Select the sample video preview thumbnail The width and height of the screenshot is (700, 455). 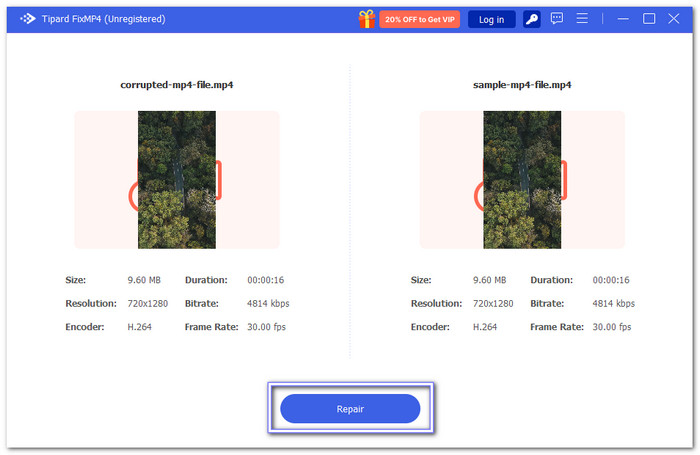pyautogui.click(x=522, y=179)
